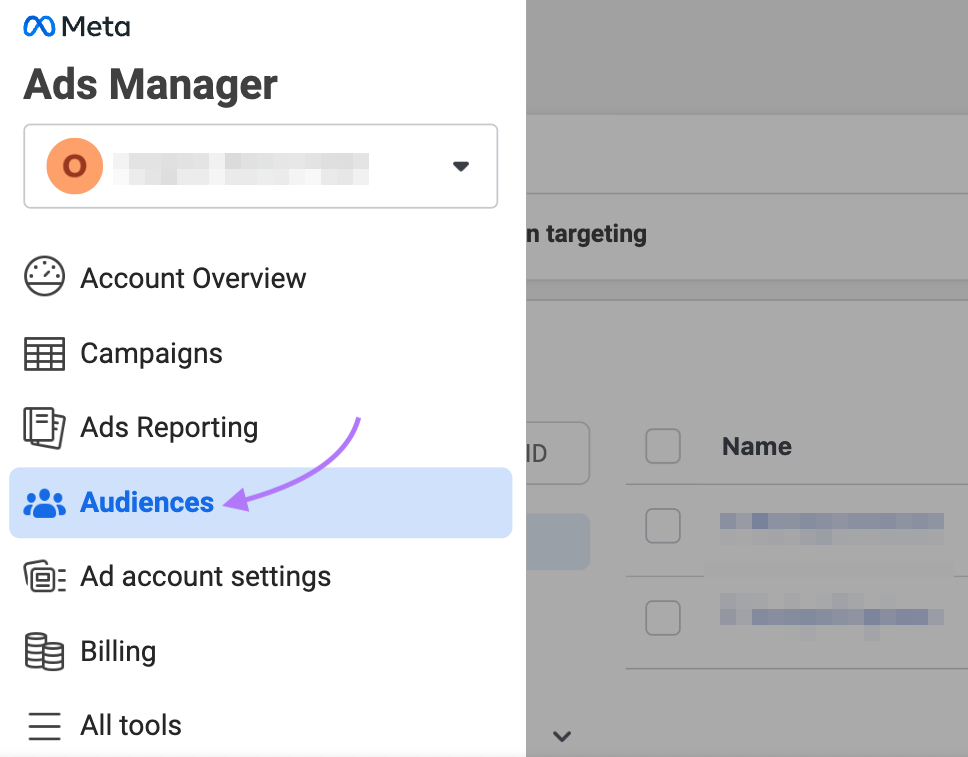Open Campaigns via its grid icon
The width and height of the screenshot is (968, 757).
pyautogui.click(x=42, y=353)
